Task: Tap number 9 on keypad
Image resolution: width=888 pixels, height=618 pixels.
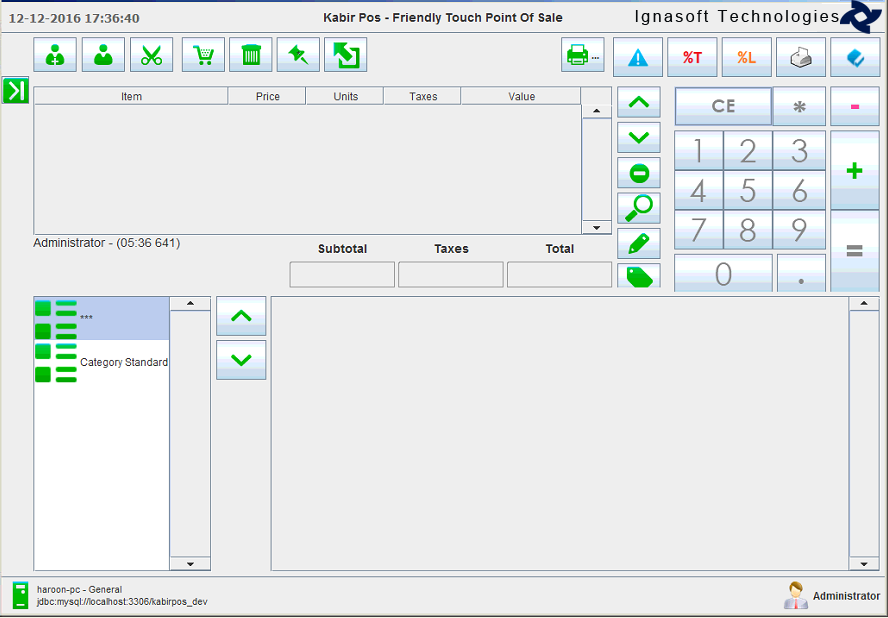Action: (799, 230)
